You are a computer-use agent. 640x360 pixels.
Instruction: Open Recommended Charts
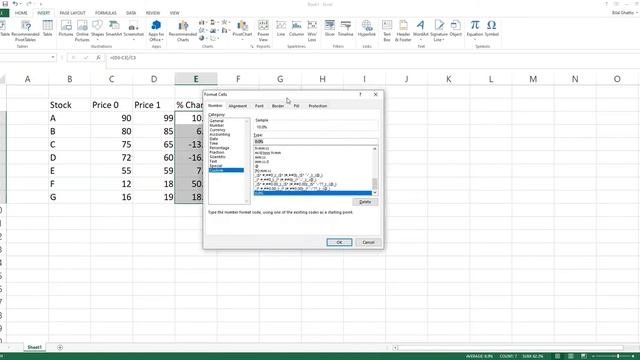[x=183, y=31]
